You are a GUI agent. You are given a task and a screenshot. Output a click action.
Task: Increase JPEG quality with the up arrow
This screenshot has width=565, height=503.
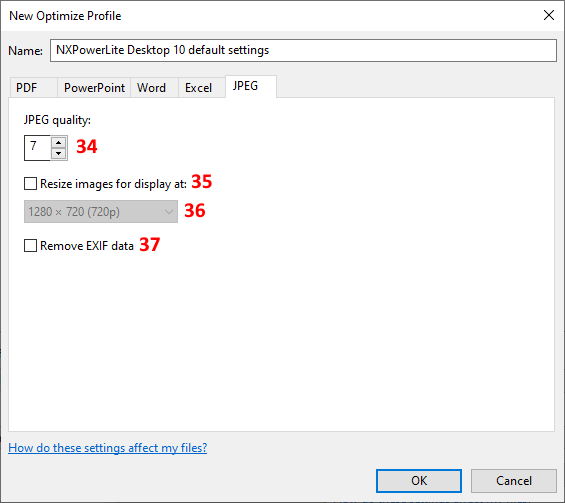coord(58,143)
